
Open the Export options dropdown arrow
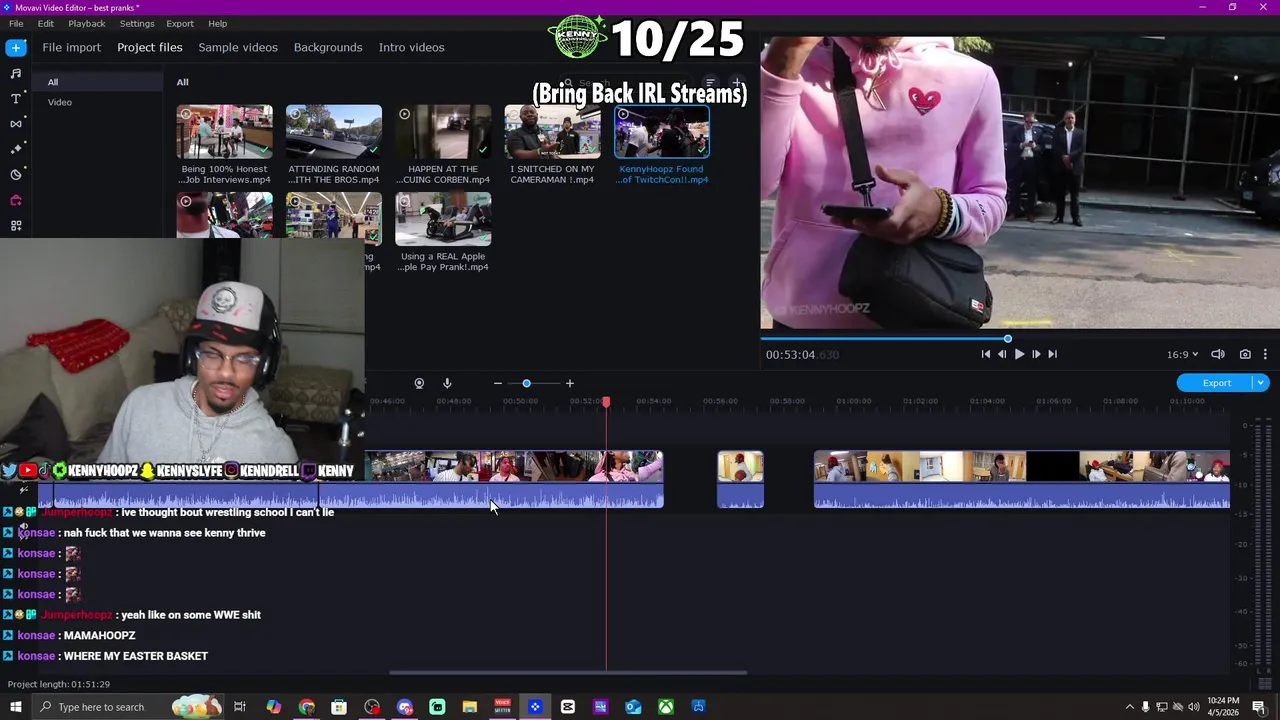pyautogui.click(x=1261, y=383)
